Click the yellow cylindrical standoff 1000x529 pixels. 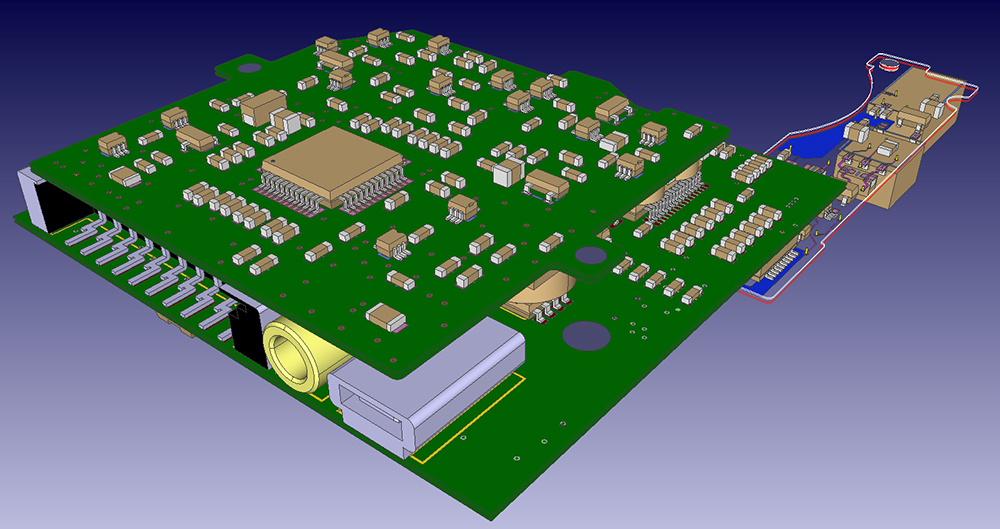click(x=296, y=357)
